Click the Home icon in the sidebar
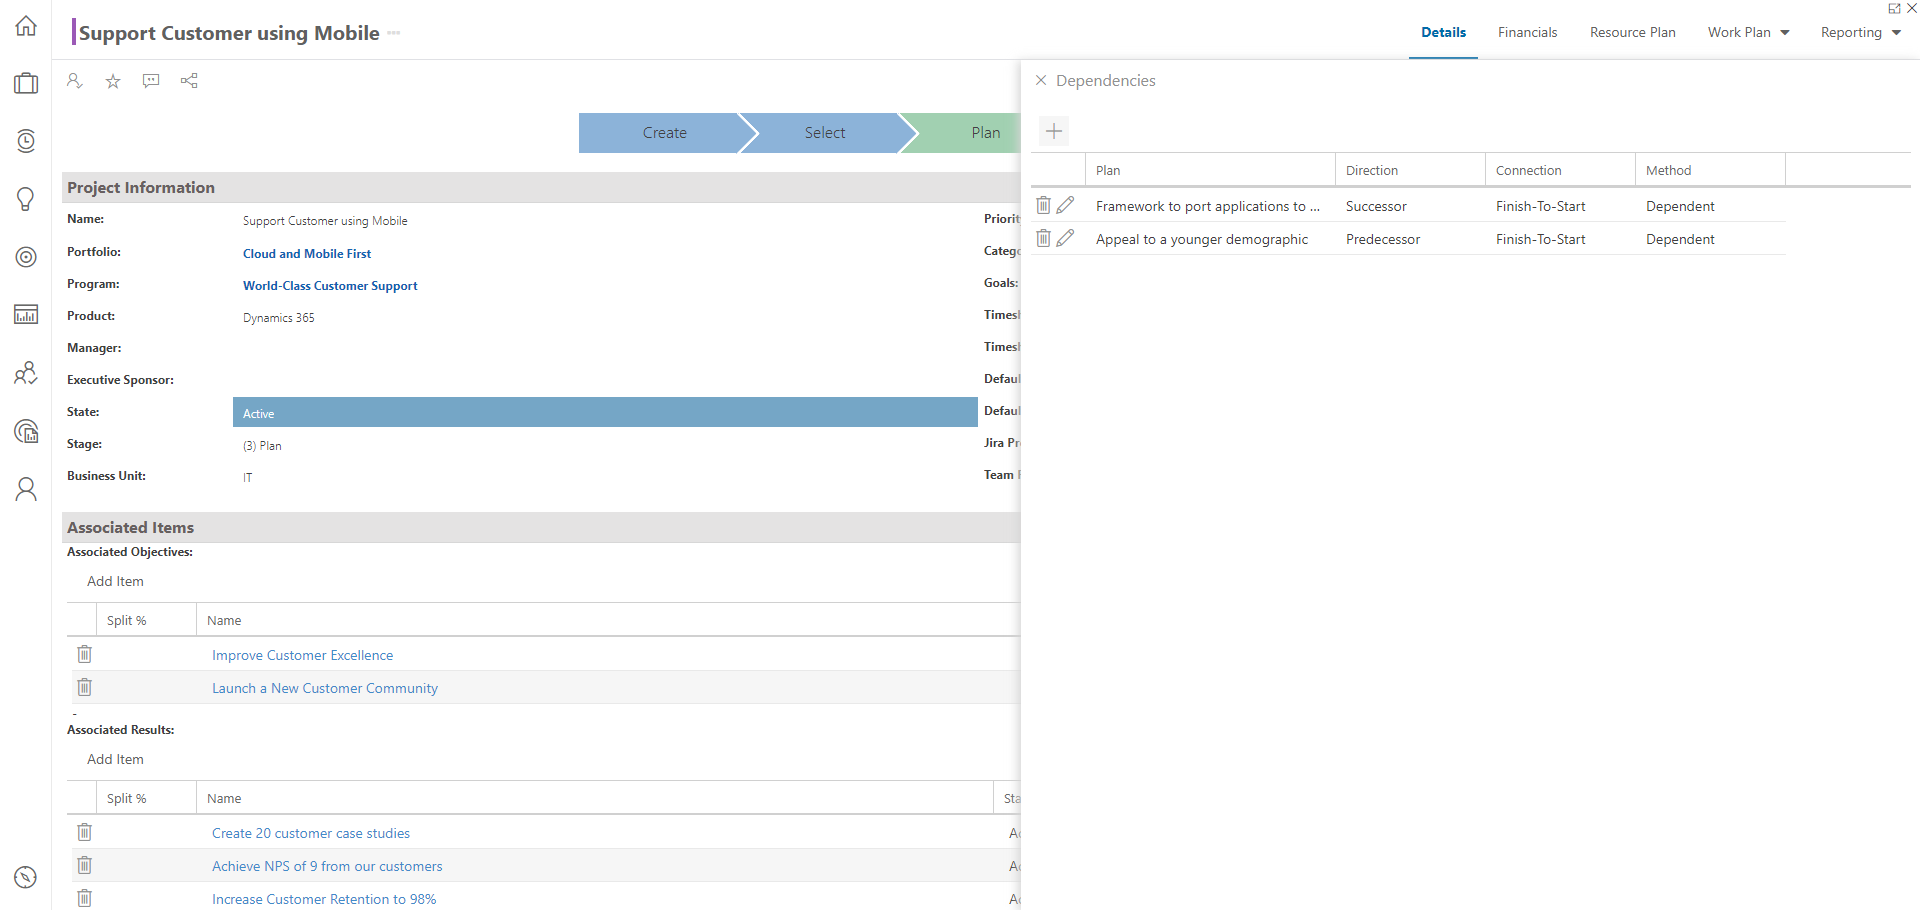Image resolution: width=1920 pixels, height=910 pixels. coord(26,26)
